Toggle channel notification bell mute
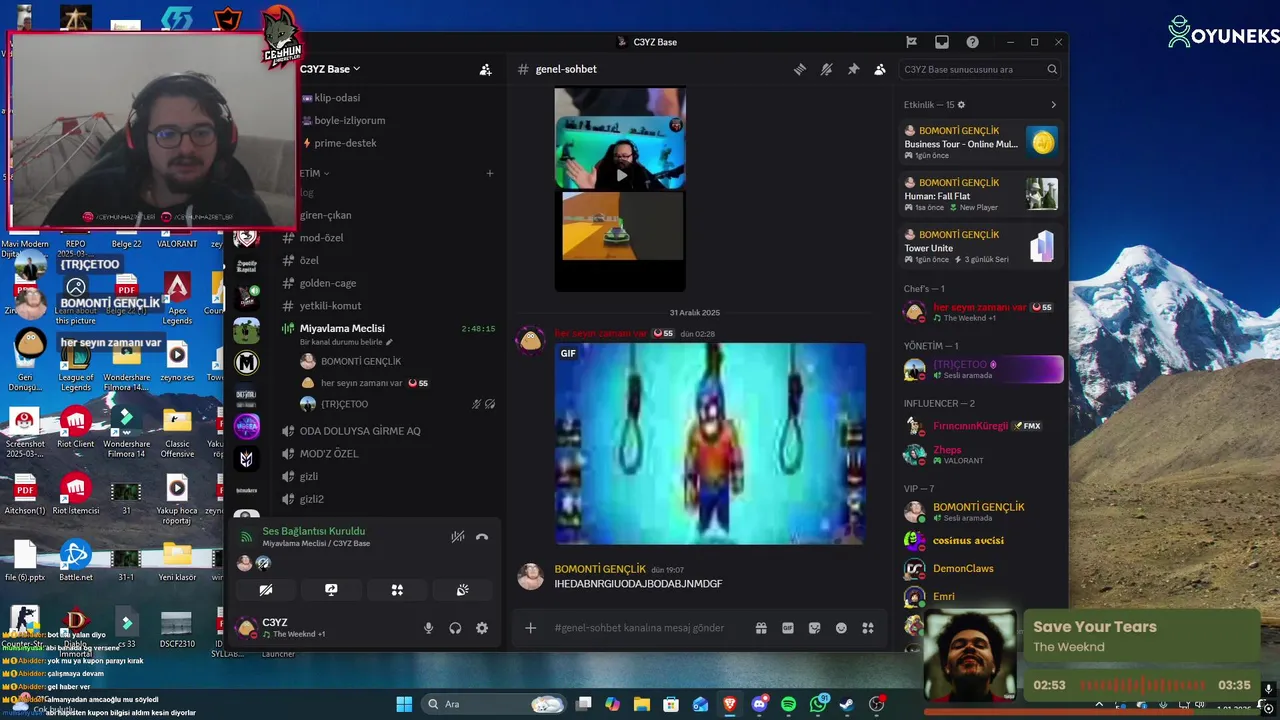The width and height of the screenshot is (1280, 720). pyautogui.click(x=826, y=69)
